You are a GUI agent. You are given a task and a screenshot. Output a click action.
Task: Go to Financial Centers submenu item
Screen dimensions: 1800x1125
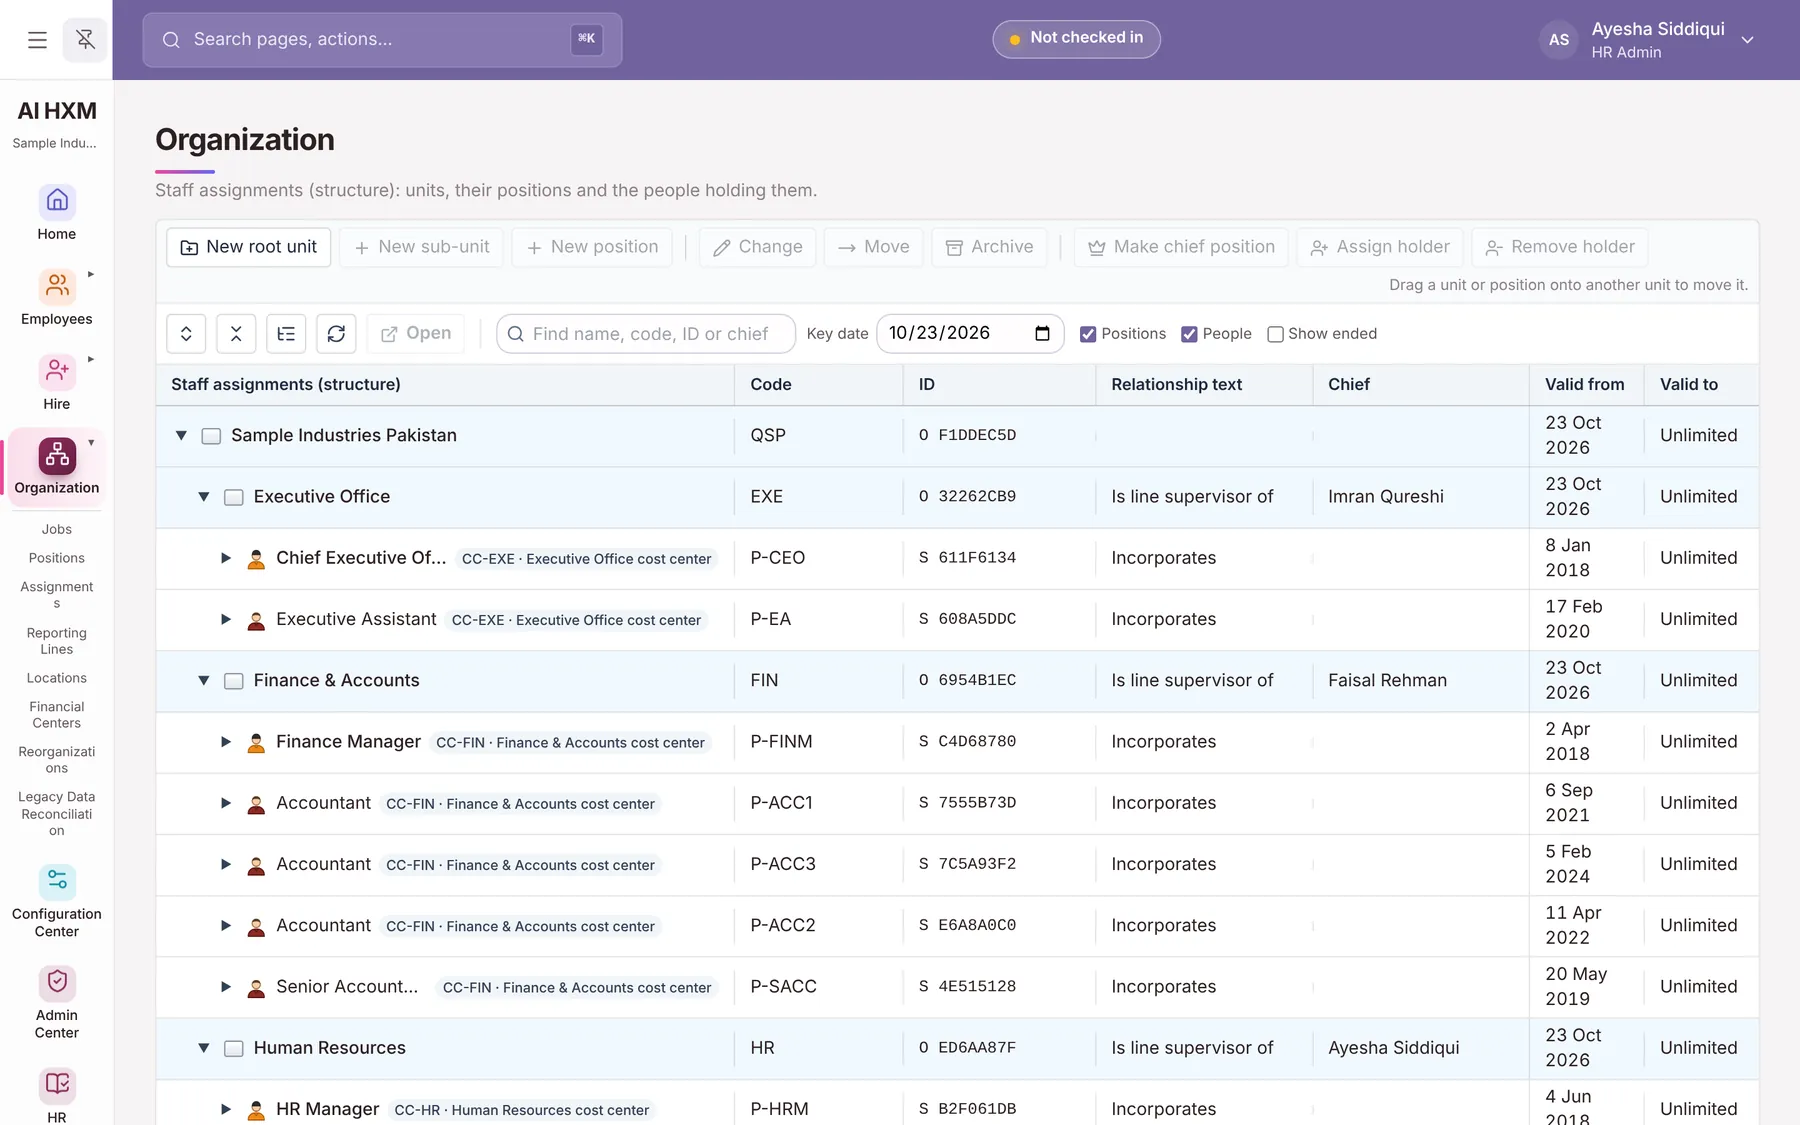[57, 715]
